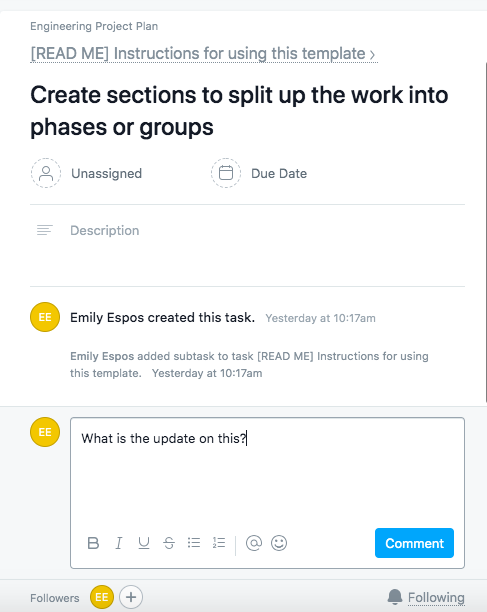Open the Unassigned assignee selector
The width and height of the screenshot is (487, 612).
click(x=87, y=173)
